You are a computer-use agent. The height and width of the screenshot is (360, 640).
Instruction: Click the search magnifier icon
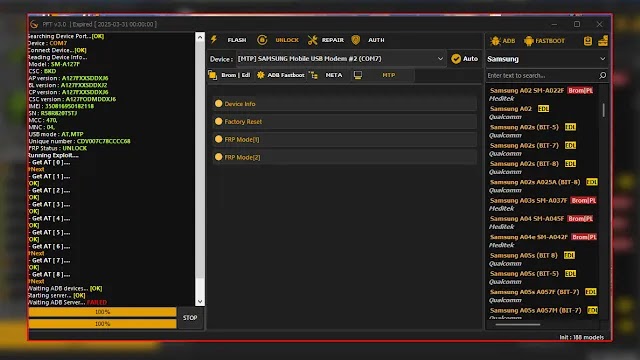tap(602, 76)
